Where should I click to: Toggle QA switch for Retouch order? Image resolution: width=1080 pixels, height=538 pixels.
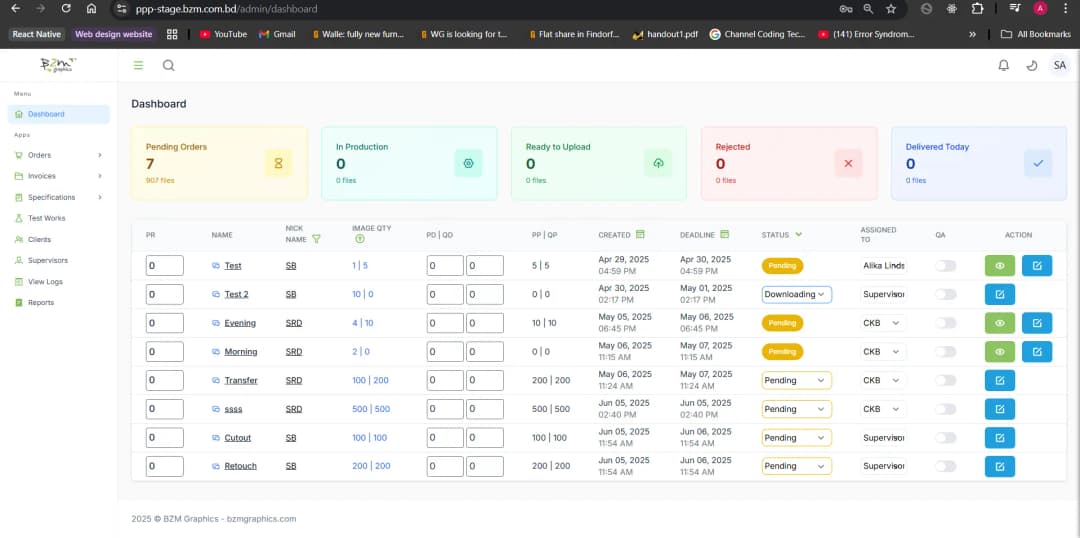[x=945, y=466]
